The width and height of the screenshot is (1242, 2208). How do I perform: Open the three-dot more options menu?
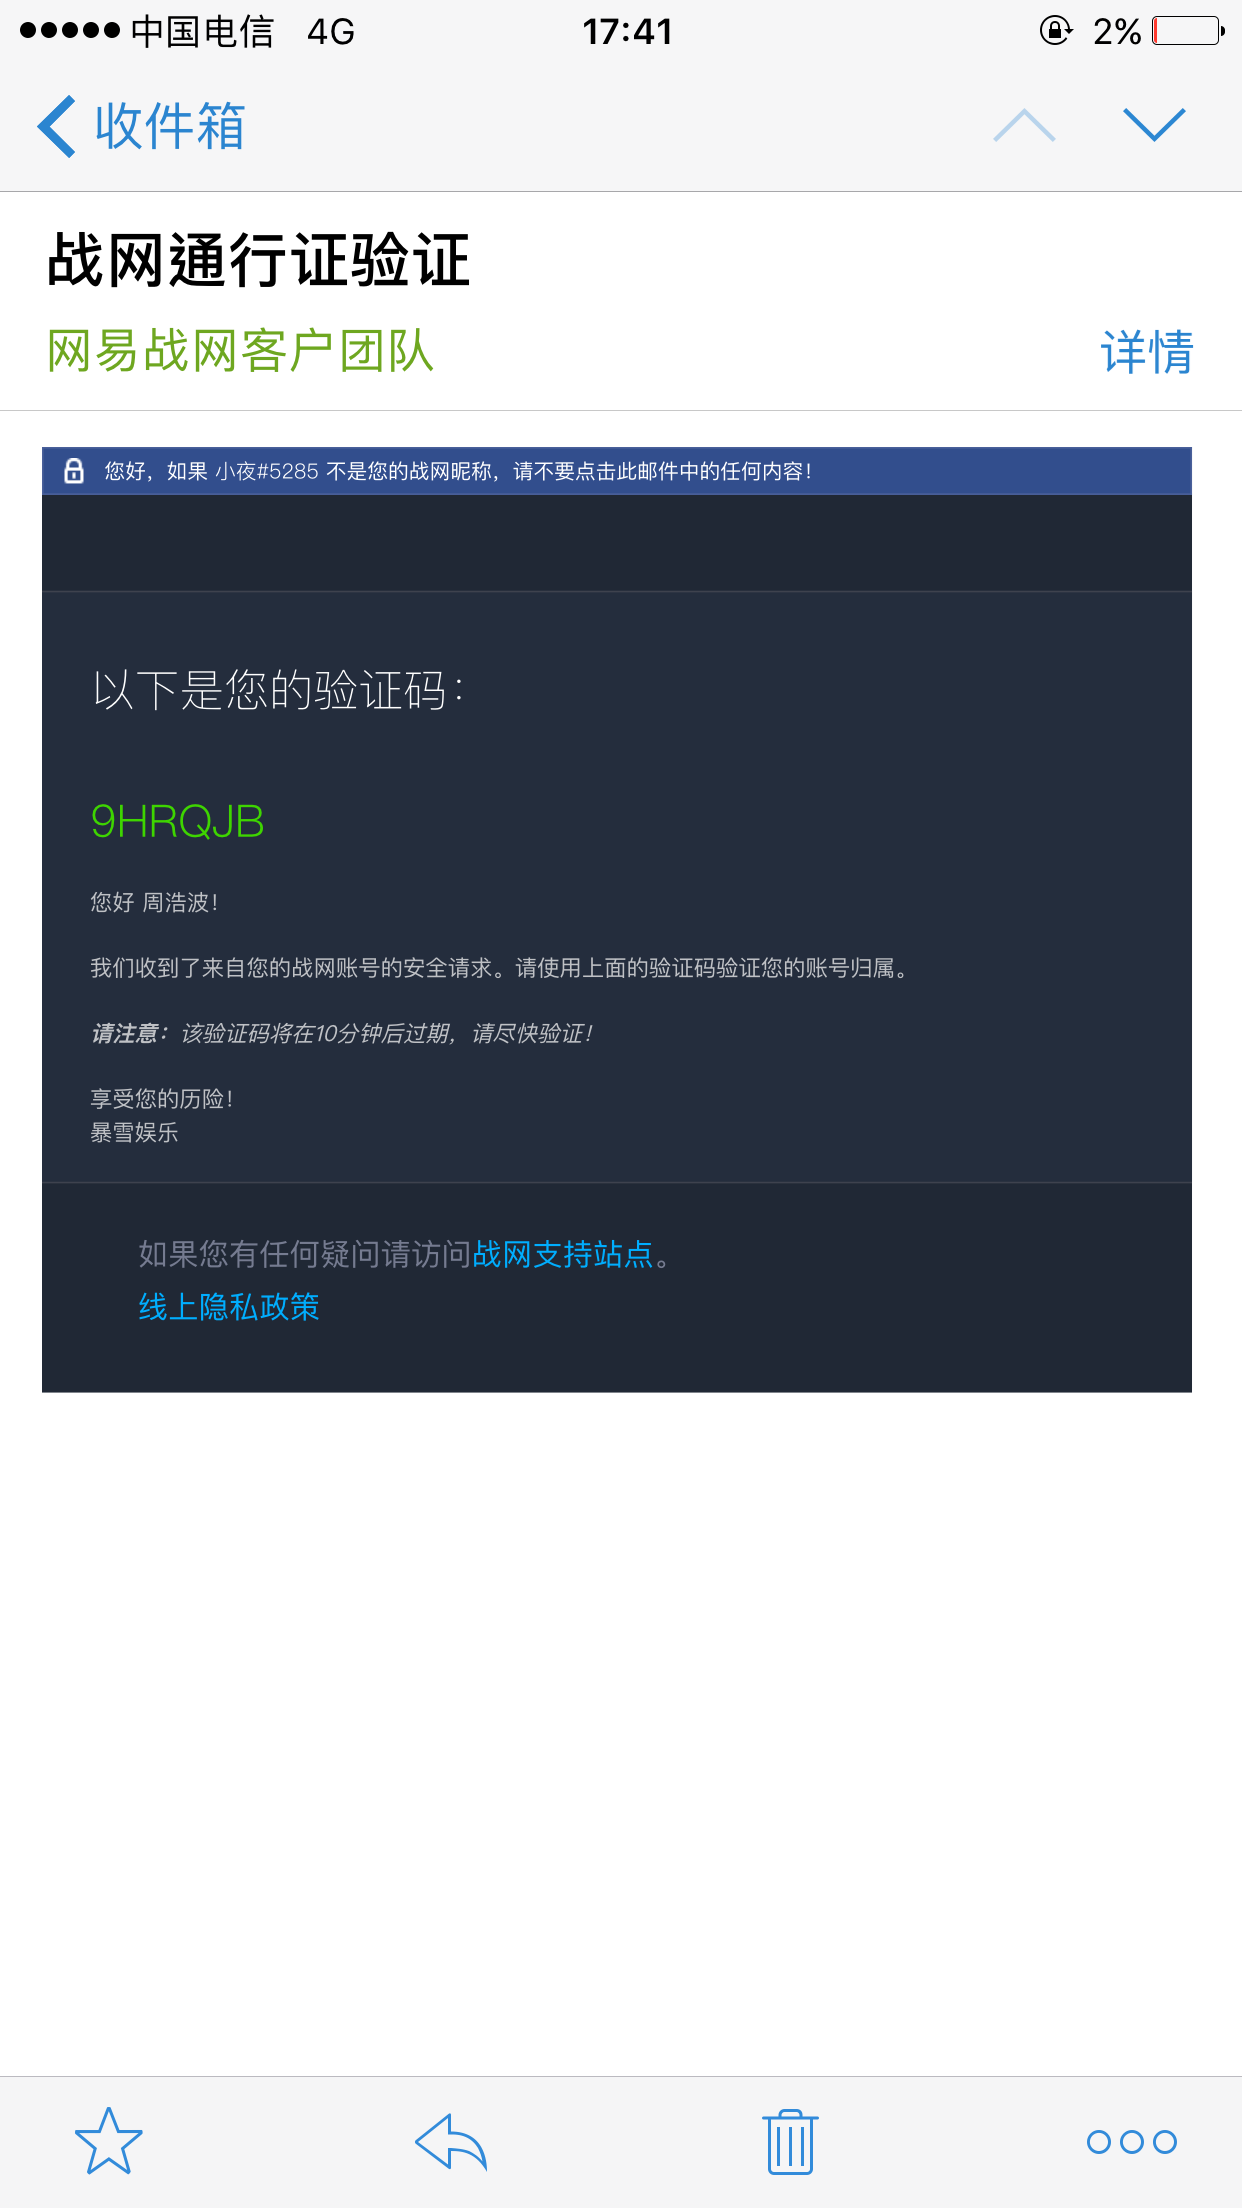pos(1132,2141)
